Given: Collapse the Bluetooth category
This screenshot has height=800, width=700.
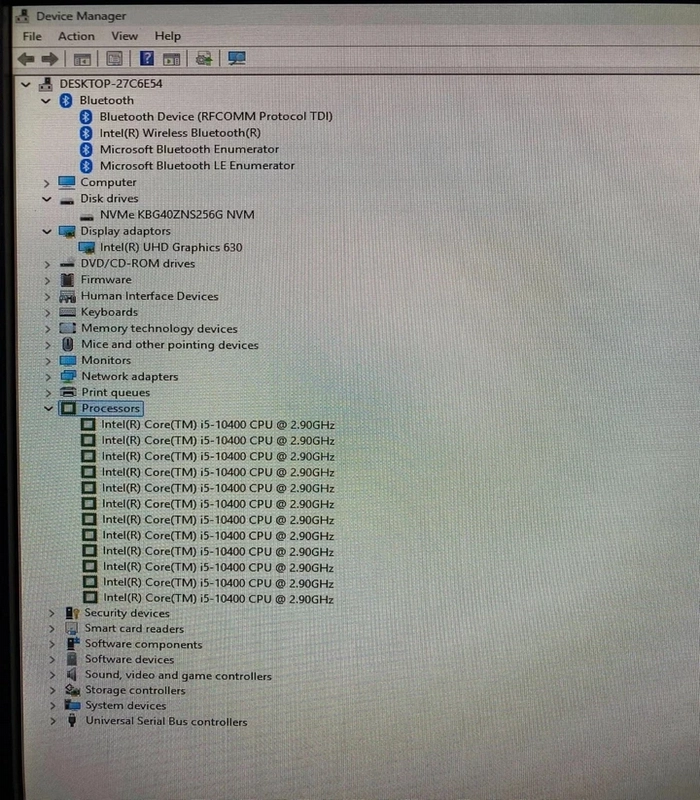Looking at the screenshot, I should point(45,101).
